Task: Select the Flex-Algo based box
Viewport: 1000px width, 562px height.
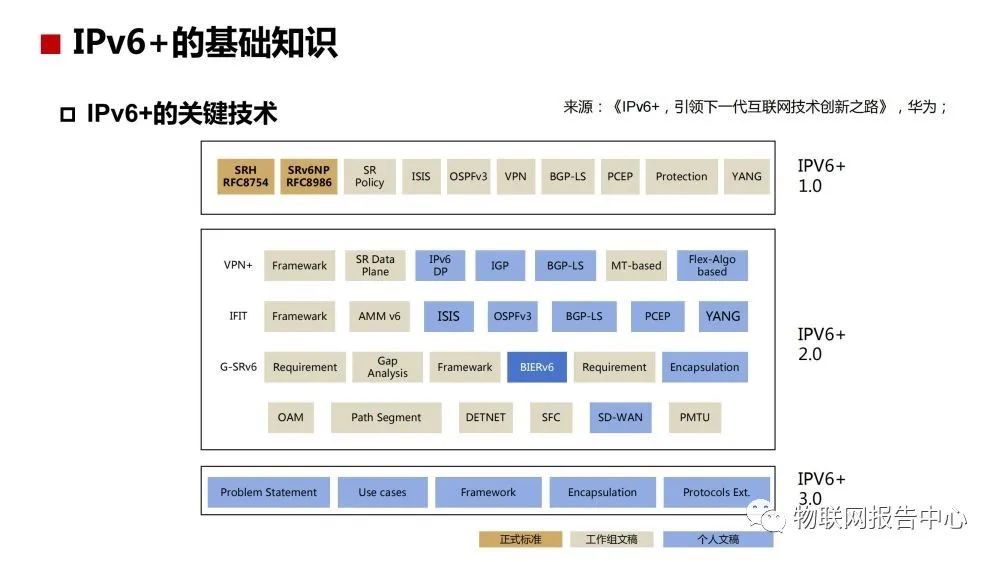Action: click(x=712, y=265)
